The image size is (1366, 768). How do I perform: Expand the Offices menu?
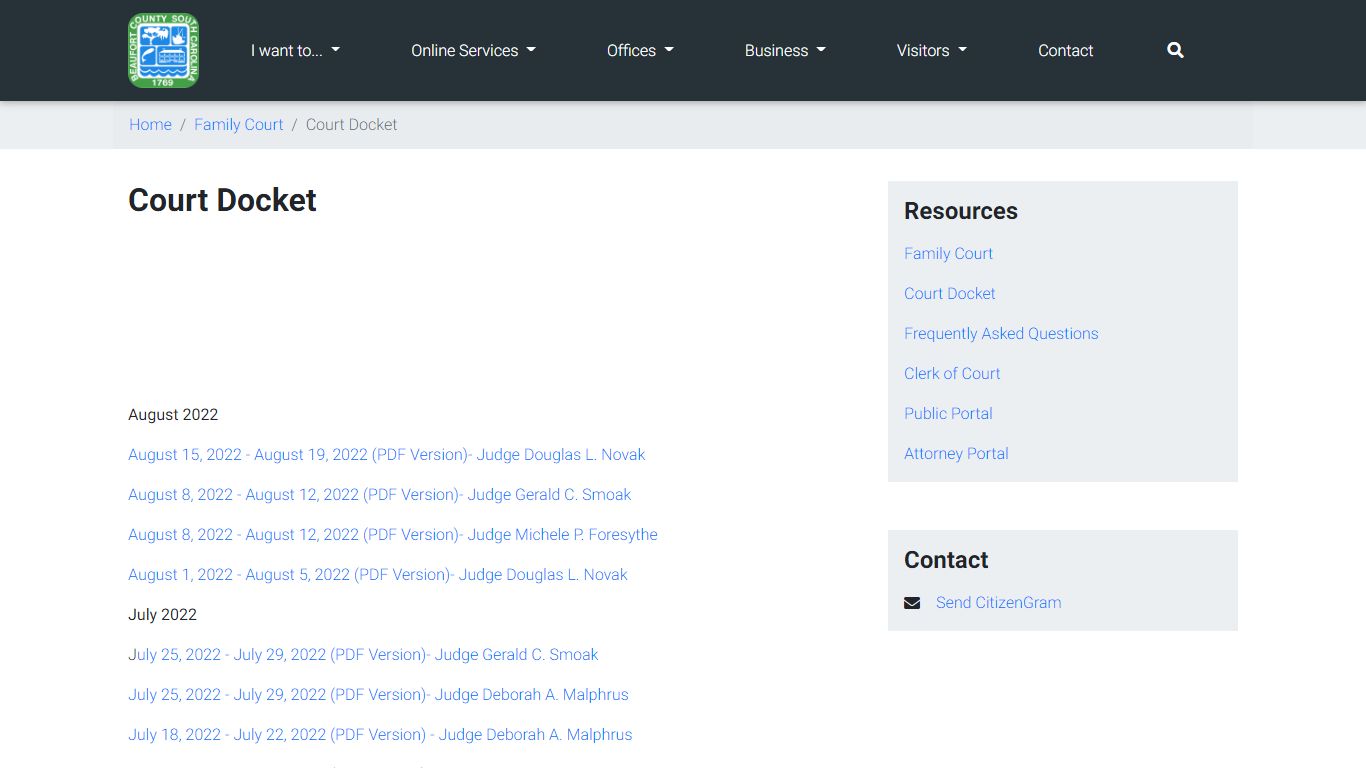pyautogui.click(x=640, y=50)
